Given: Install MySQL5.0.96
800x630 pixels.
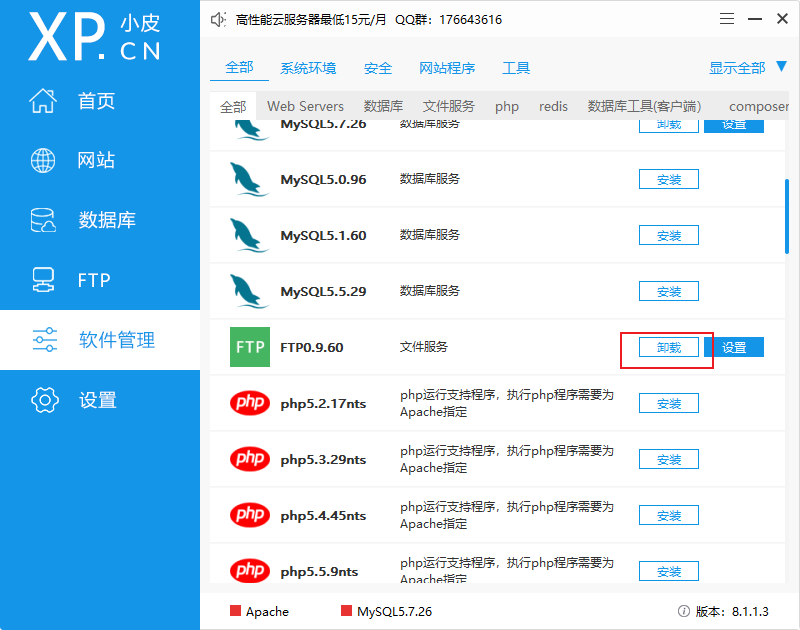Looking at the screenshot, I should pyautogui.click(x=669, y=179).
